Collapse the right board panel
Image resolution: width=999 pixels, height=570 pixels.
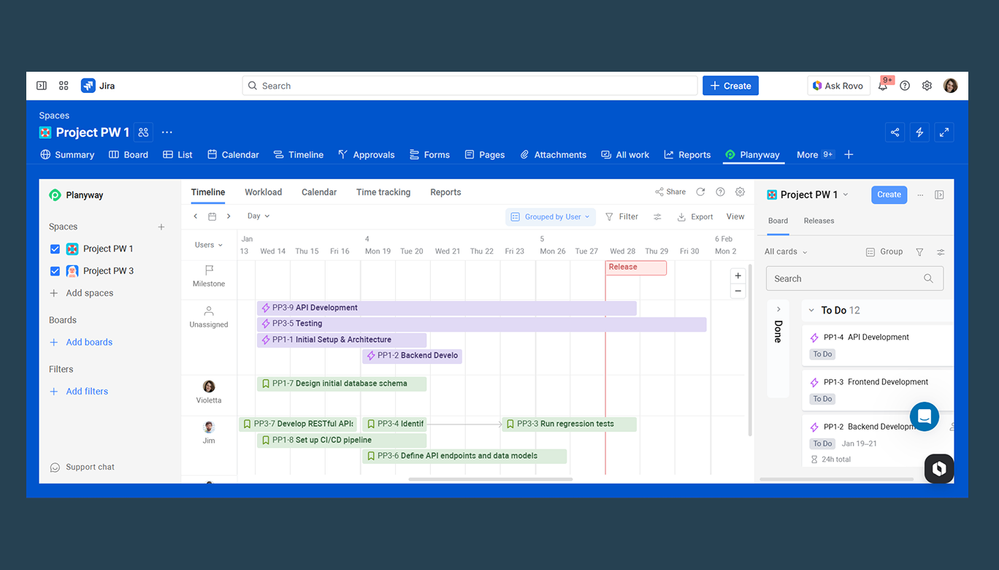point(939,195)
